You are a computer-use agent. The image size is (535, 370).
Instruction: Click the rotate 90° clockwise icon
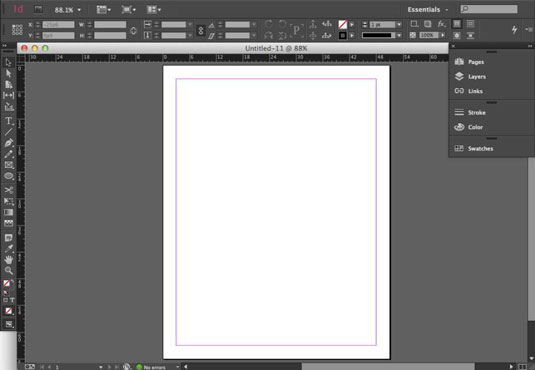(x=269, y=24)
